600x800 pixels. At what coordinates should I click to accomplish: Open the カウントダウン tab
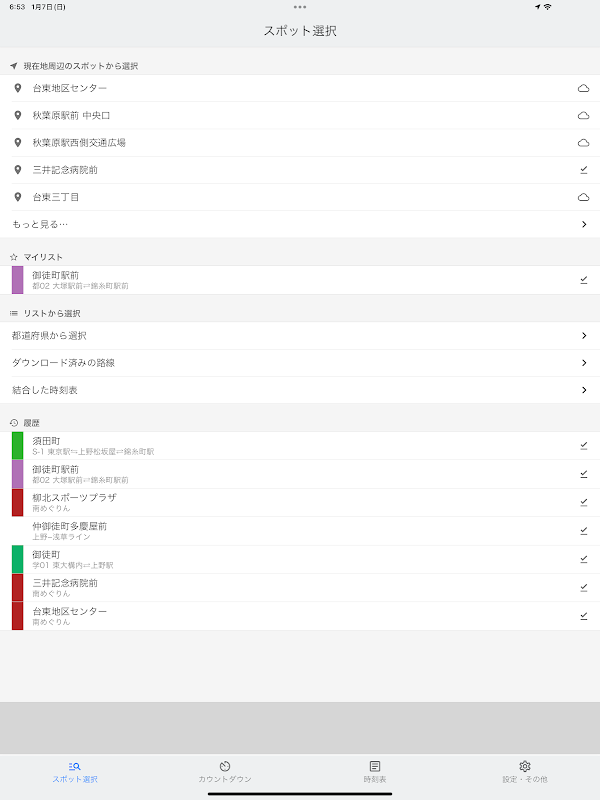pyautogui.click(x=225, y=771)
